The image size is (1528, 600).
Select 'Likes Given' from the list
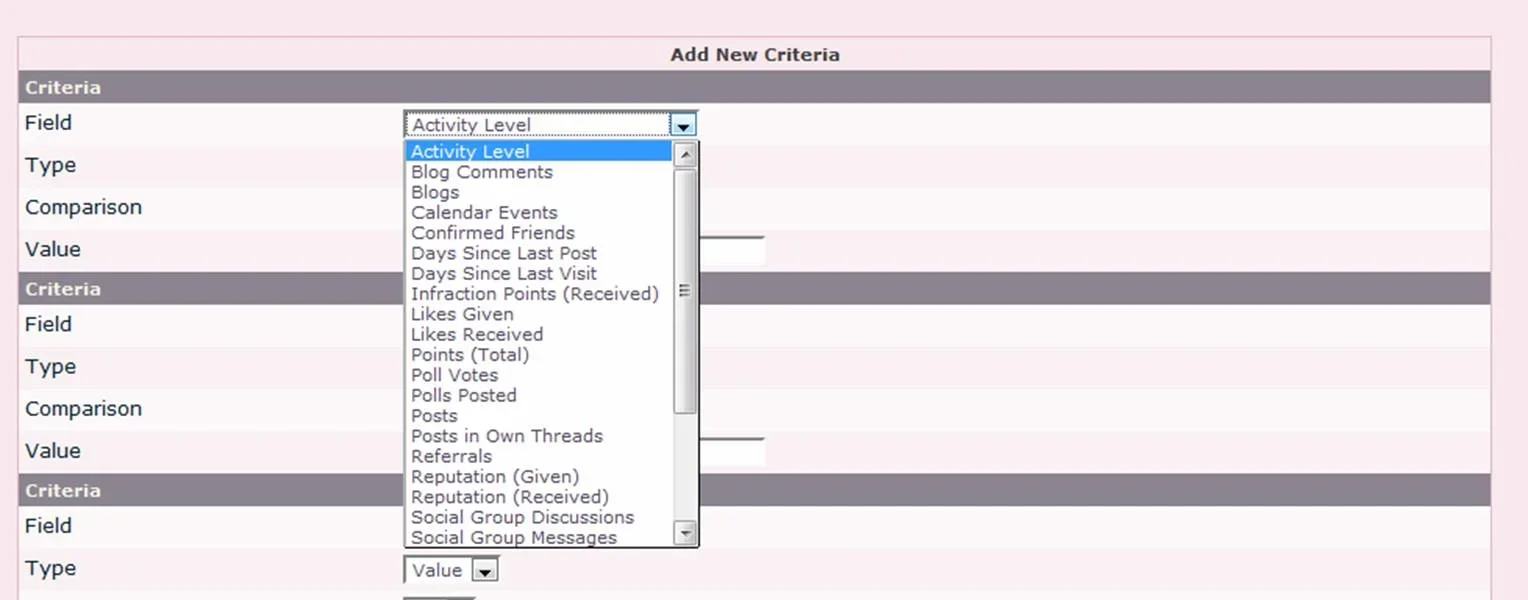click(539, 314)
